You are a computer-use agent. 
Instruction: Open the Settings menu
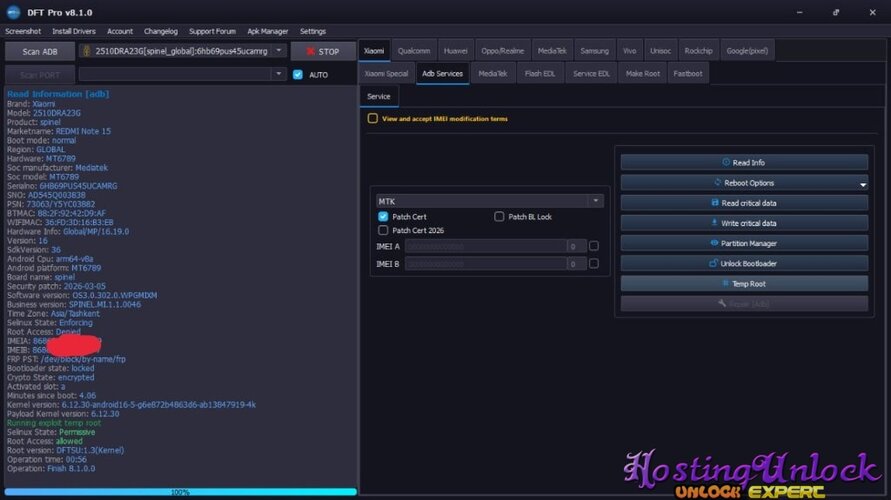point(313,31)
